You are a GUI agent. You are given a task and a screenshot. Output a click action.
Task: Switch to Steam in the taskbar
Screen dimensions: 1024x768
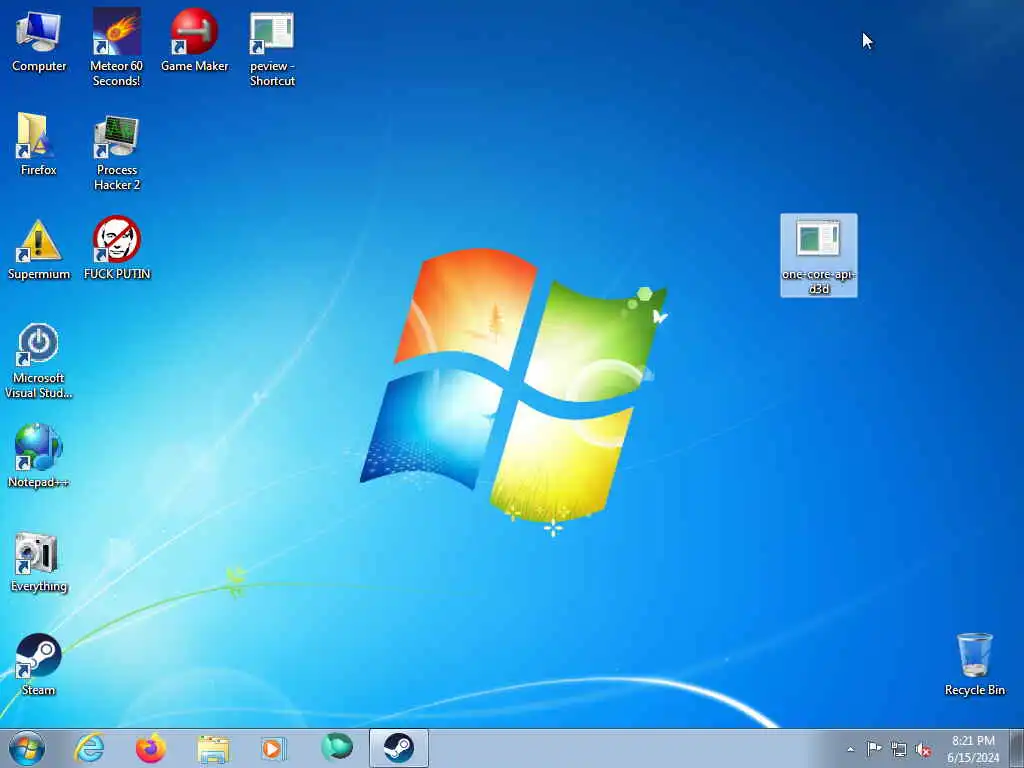pos(398,748)
